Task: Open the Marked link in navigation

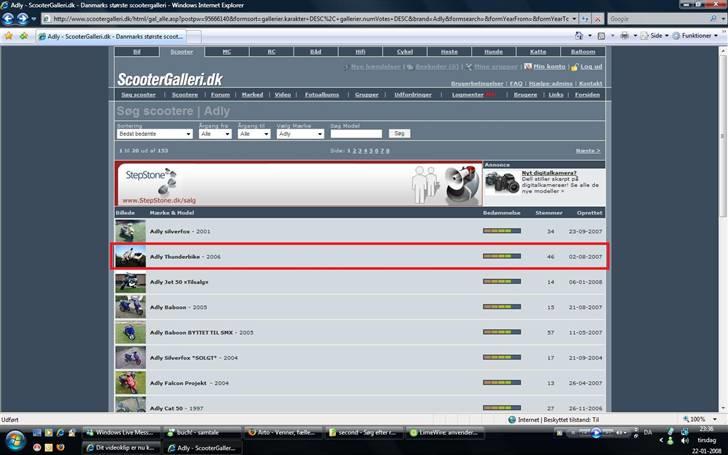Action: 253,95
